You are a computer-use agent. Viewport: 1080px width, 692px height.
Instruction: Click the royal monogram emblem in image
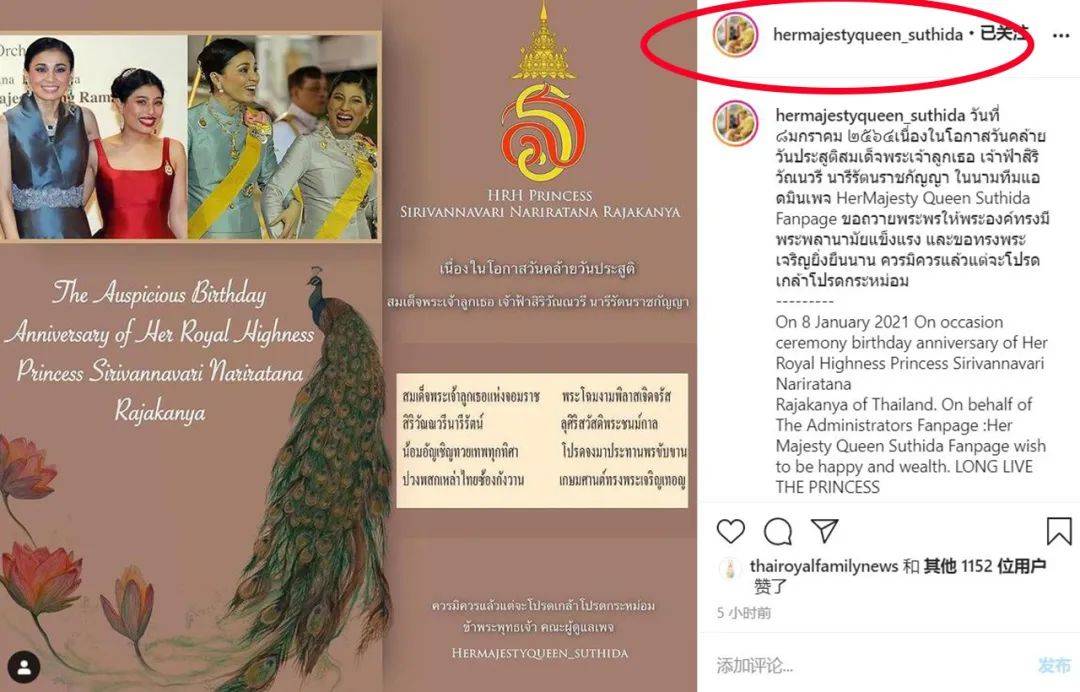tap(544, 95)
